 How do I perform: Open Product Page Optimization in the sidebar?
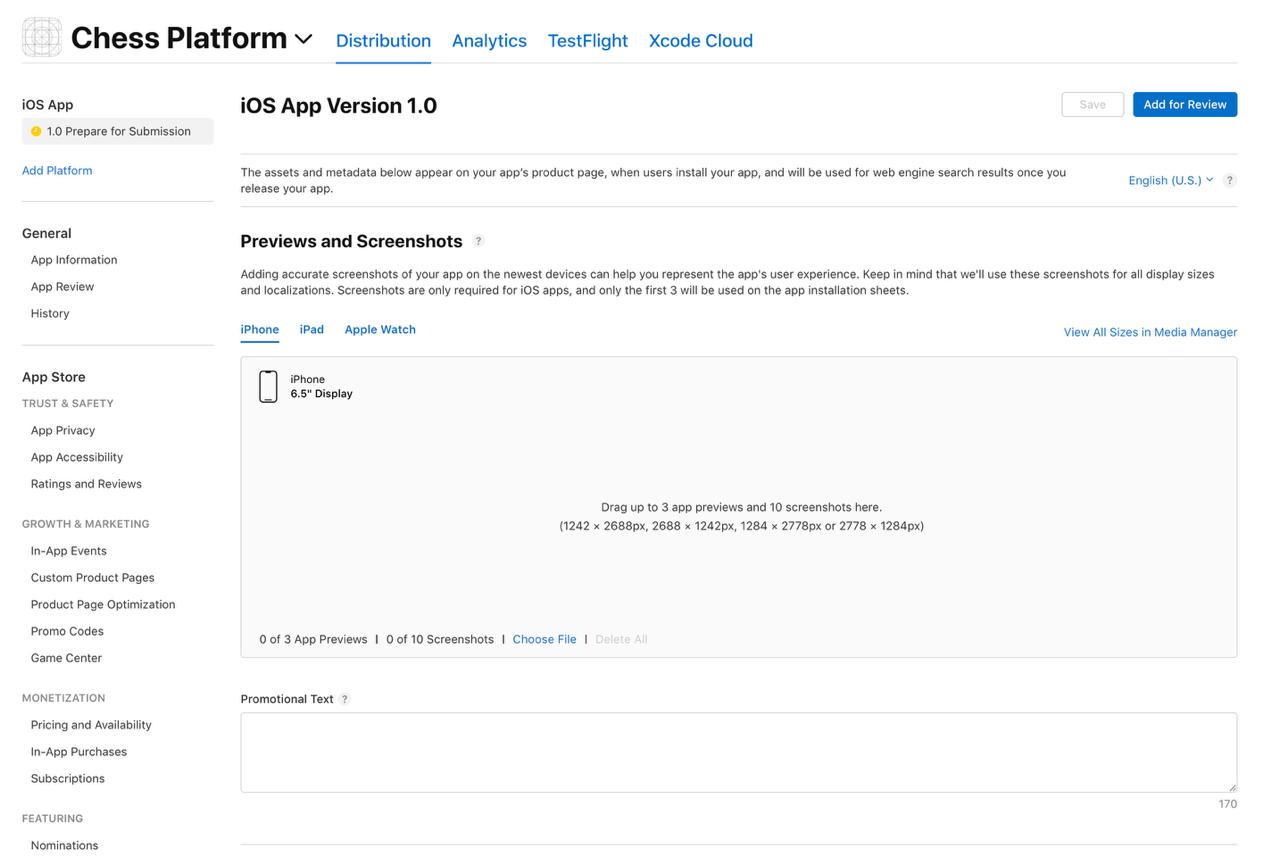103,605
